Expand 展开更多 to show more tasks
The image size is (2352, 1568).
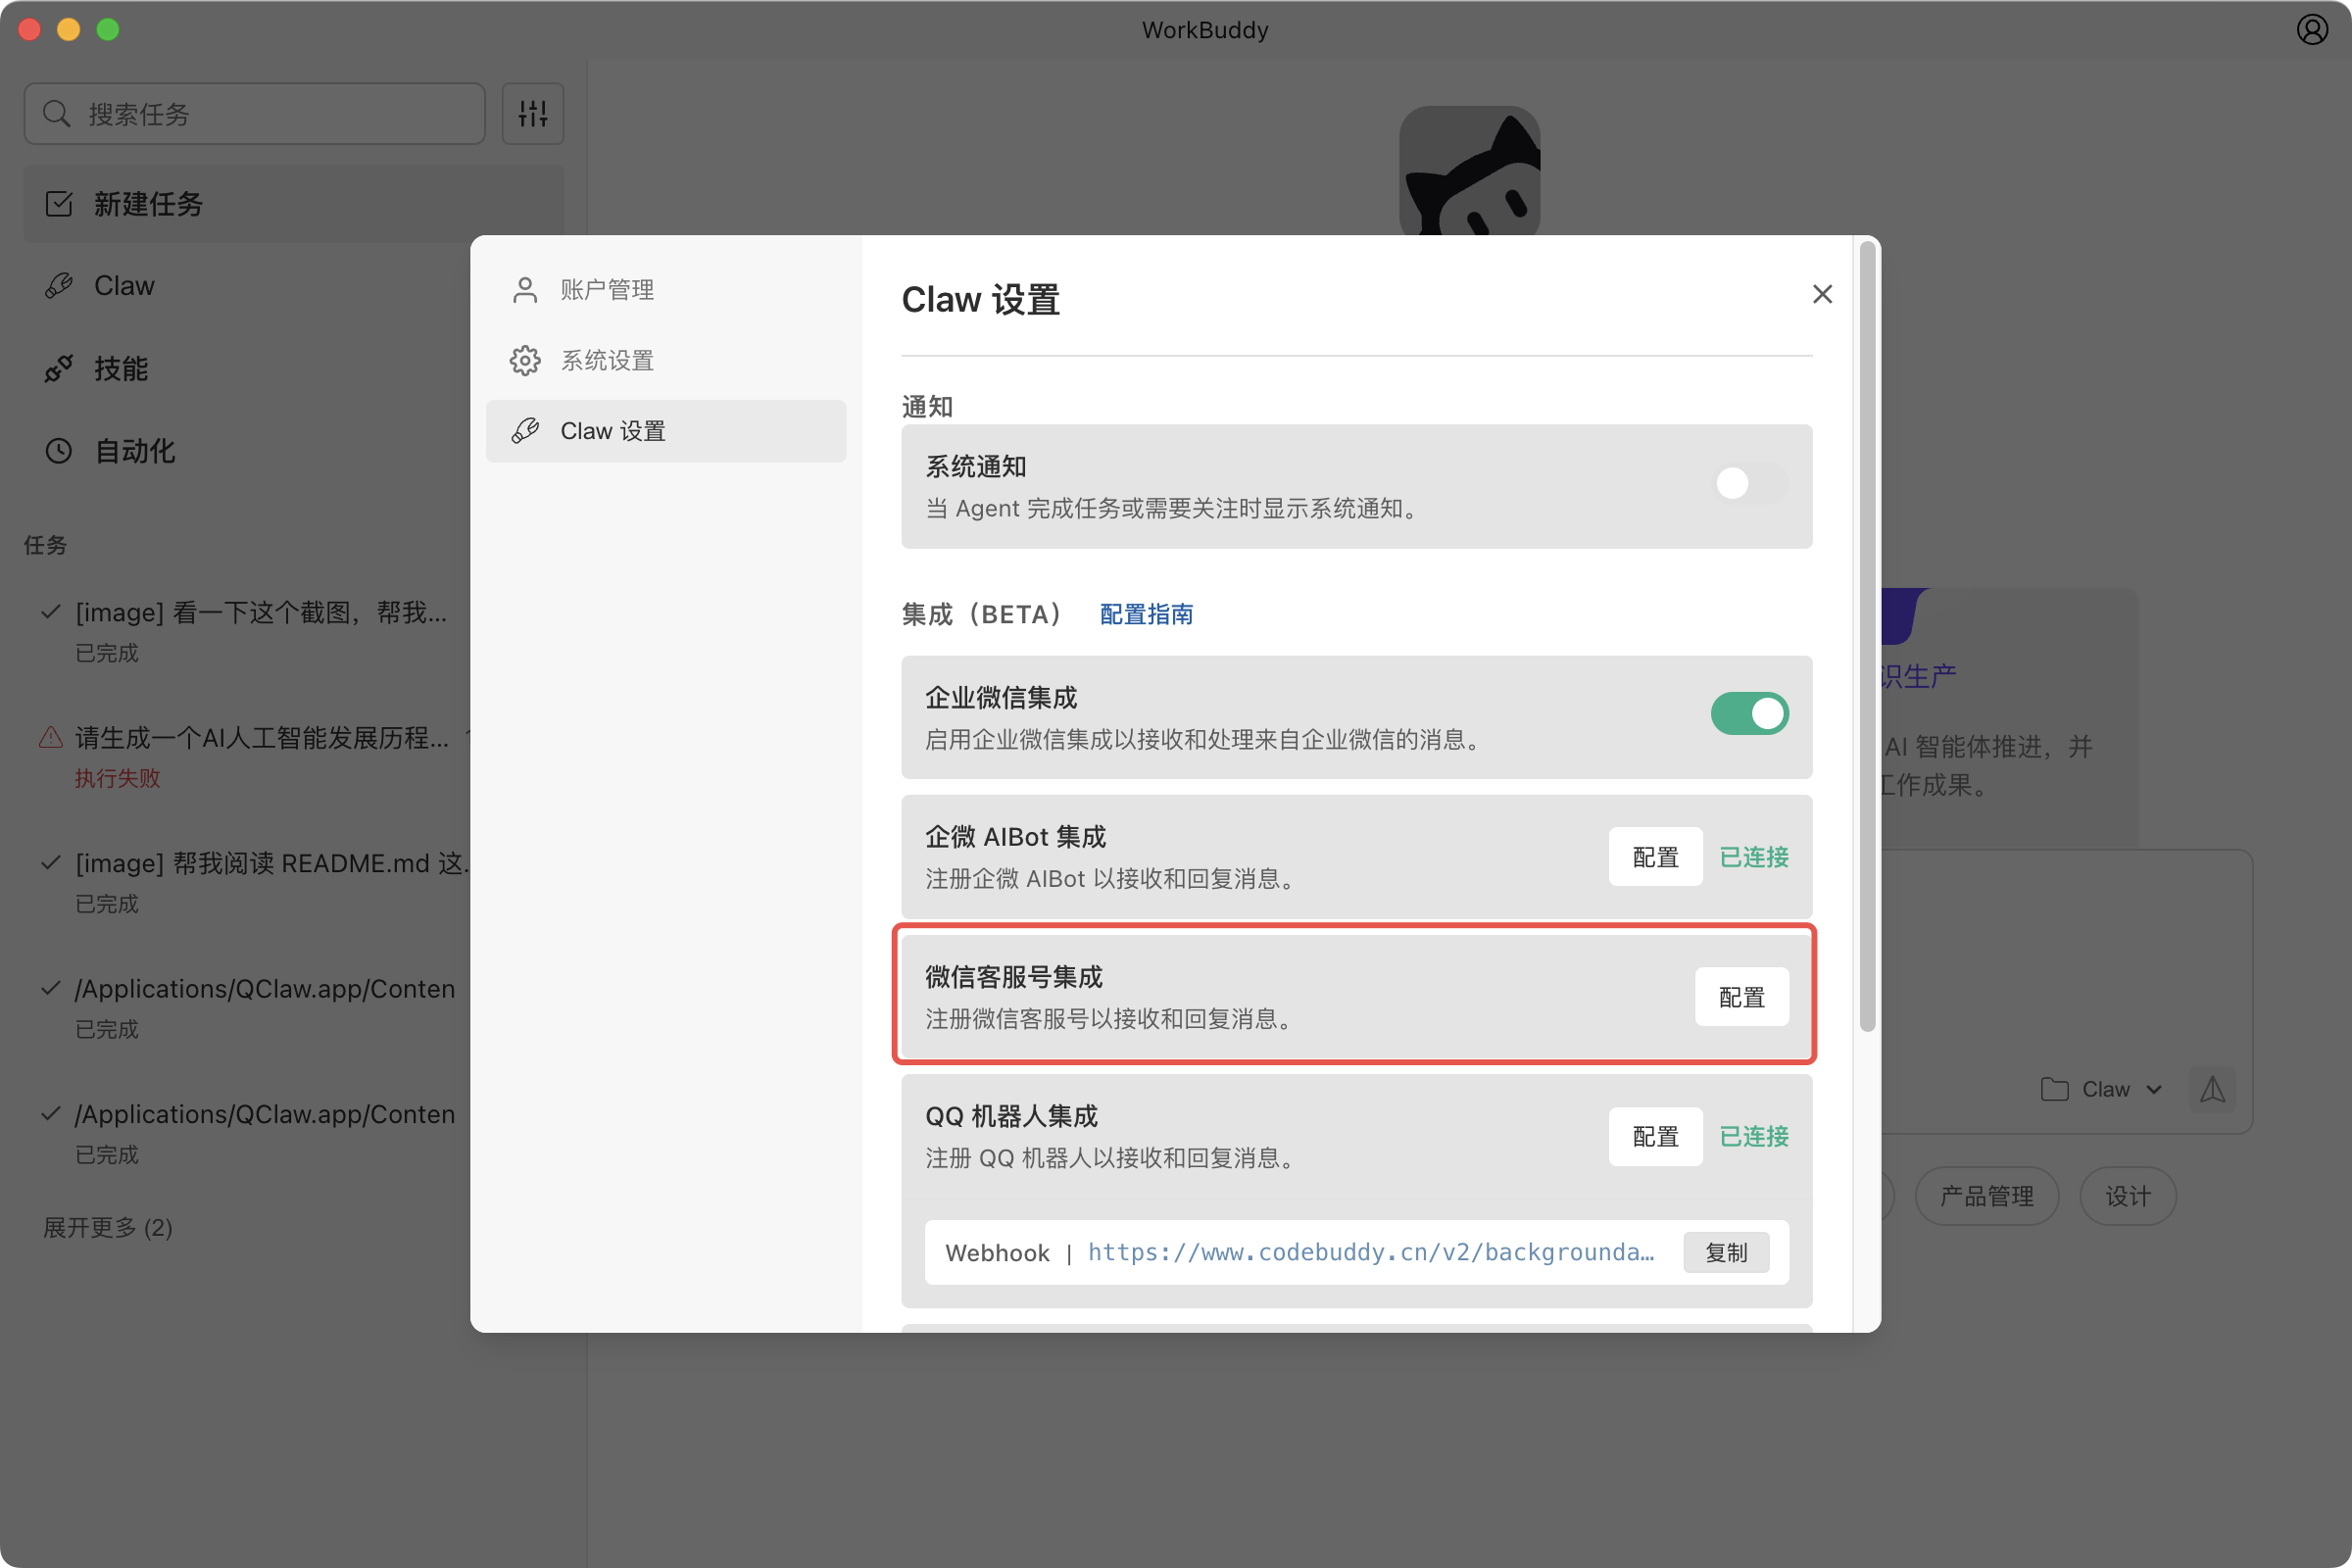107,1228
